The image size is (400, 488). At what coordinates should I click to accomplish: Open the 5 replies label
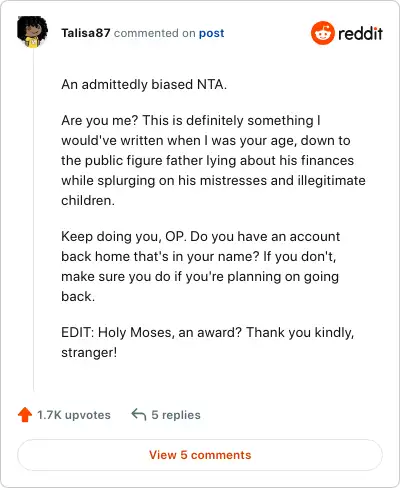[176, 415]
